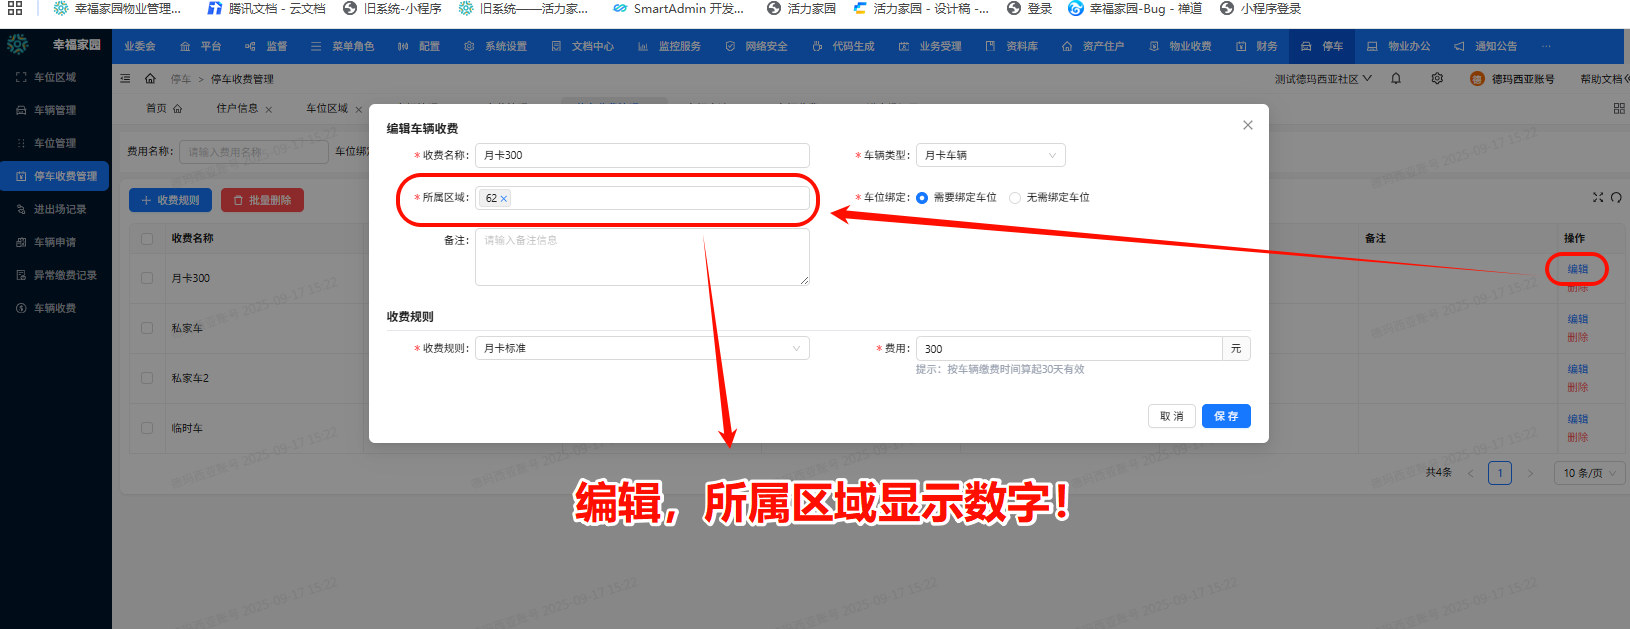Expand the 收费规则 月卡标准 dropdown

click(642, 348)
